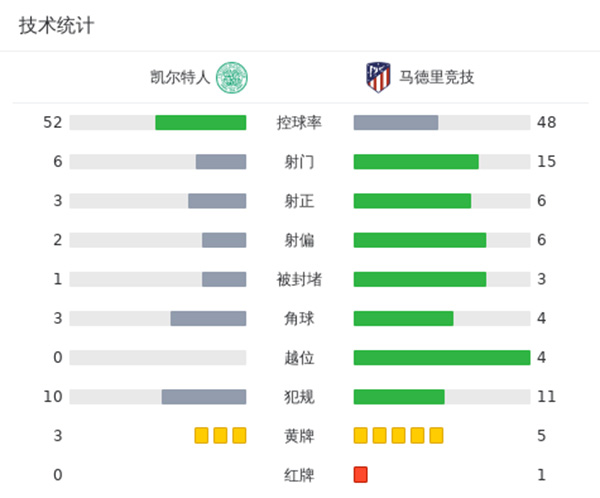
Task: Click the 越位 offside stat label
Action: [x=299, y=358]
